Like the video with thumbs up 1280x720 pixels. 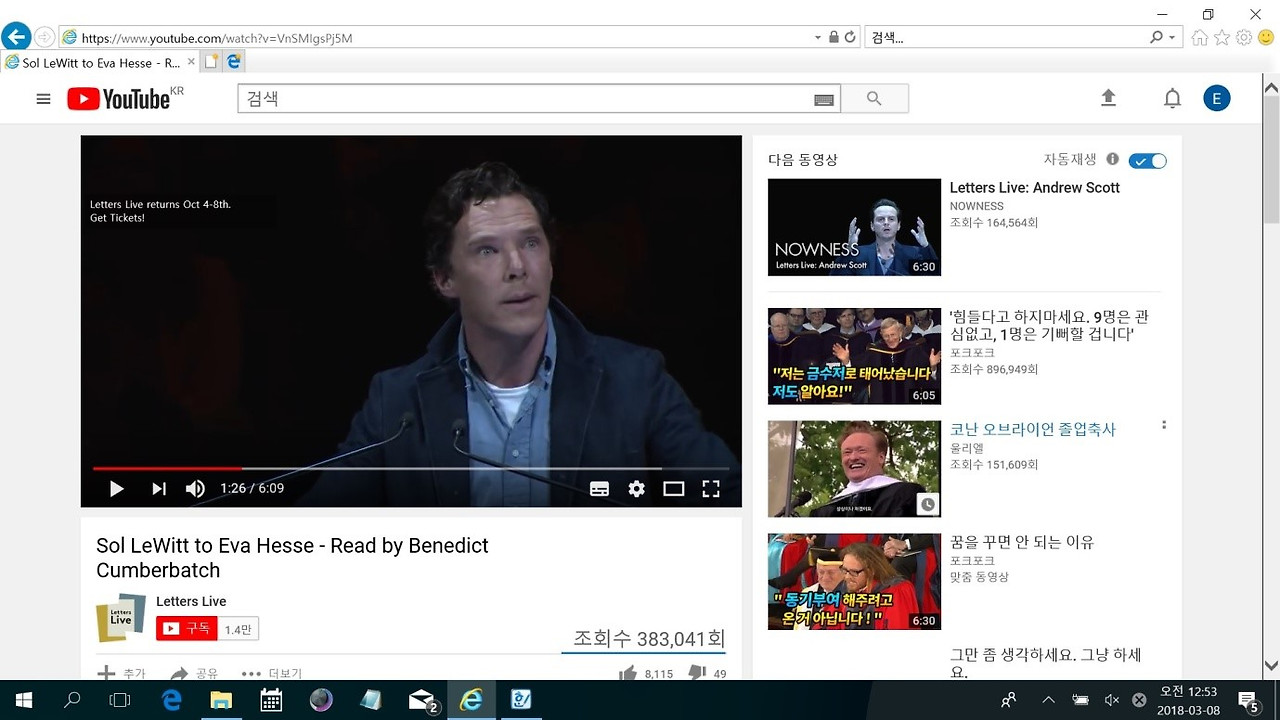628,673
